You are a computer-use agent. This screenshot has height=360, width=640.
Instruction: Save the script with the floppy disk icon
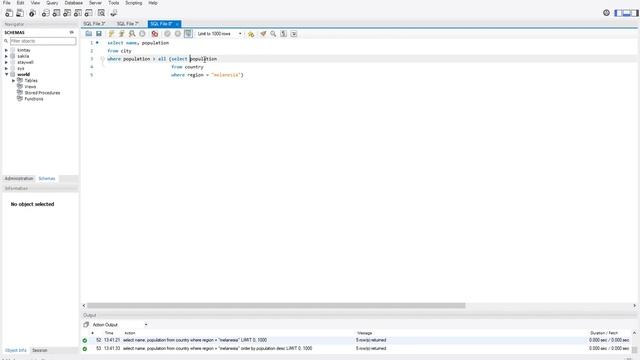(99, 34)
